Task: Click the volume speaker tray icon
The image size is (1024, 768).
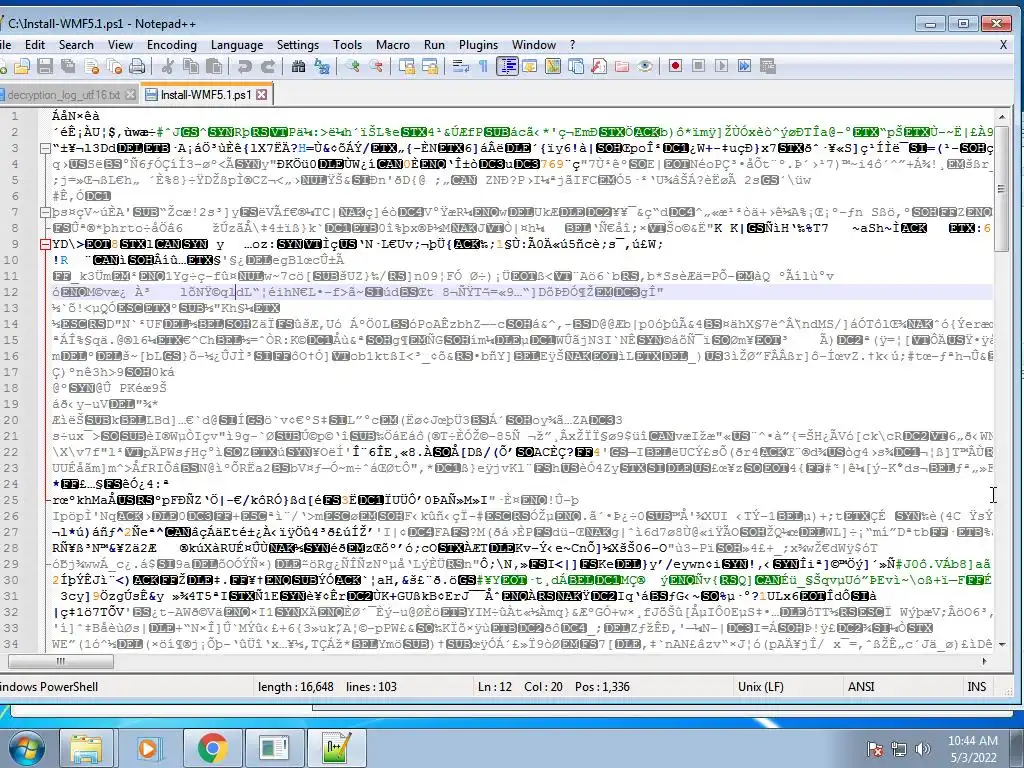Action: pos(922,748)
